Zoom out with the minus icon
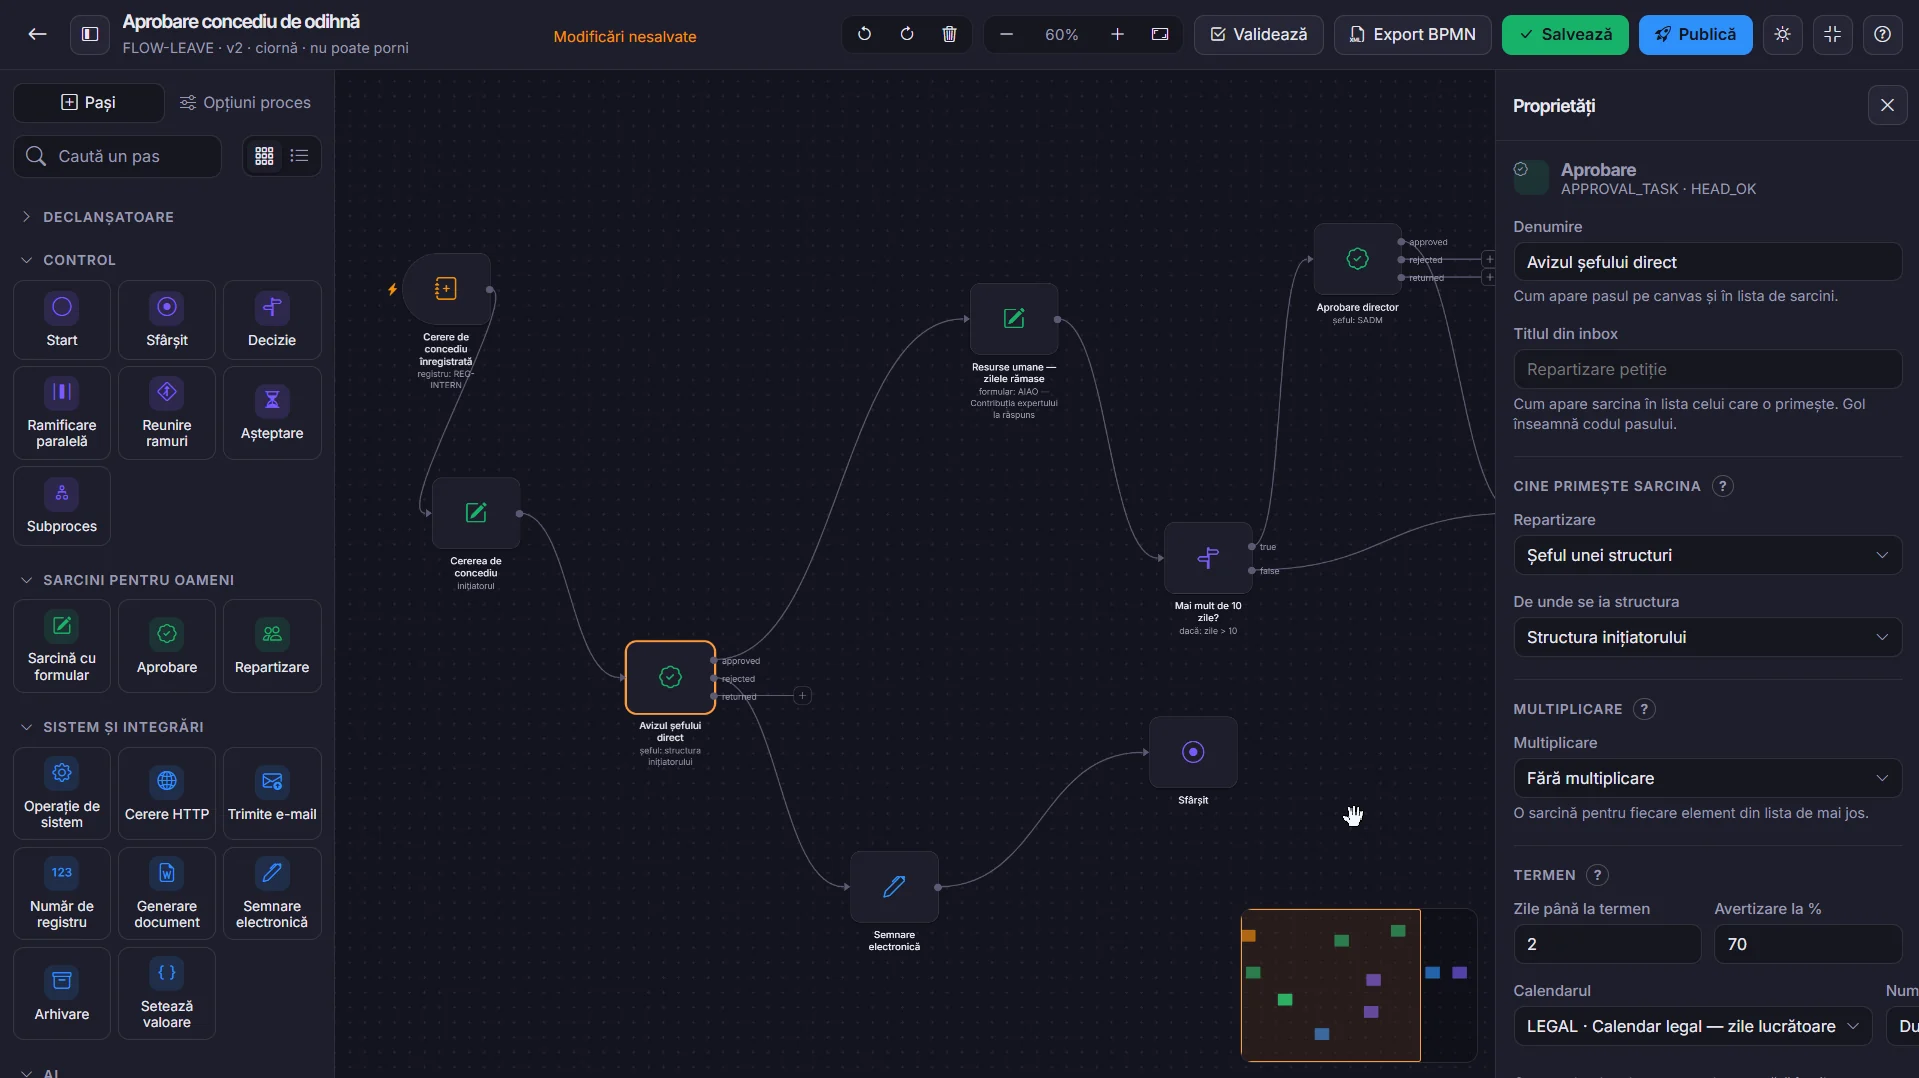1919x1078 pixels. pos(1006,34)
